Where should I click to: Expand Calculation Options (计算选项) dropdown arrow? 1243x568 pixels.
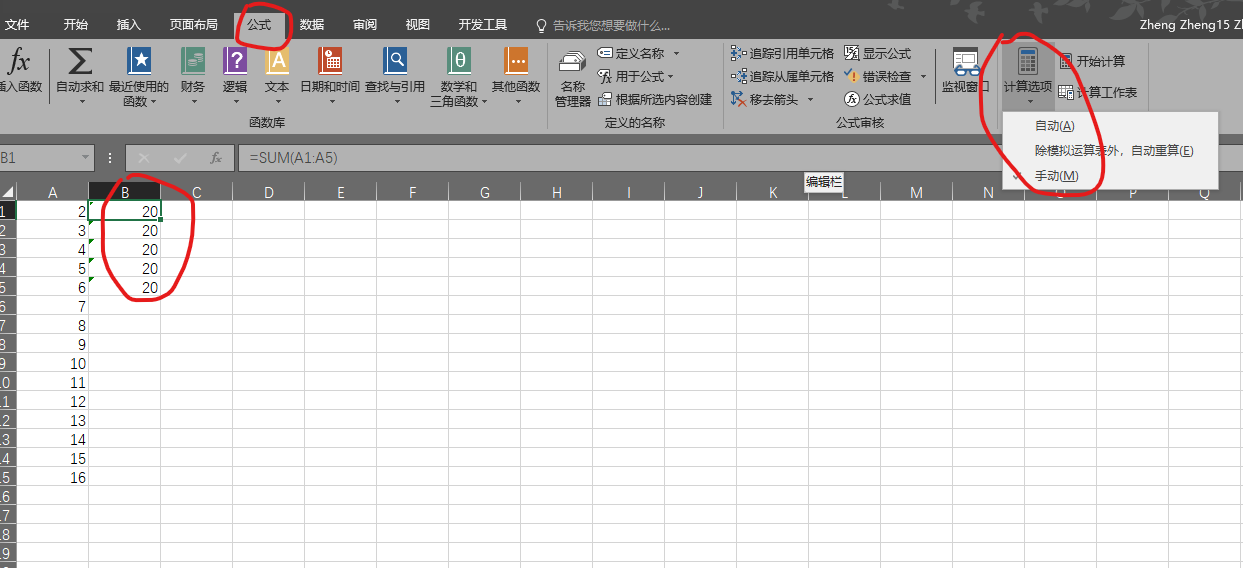[1028, 101]
